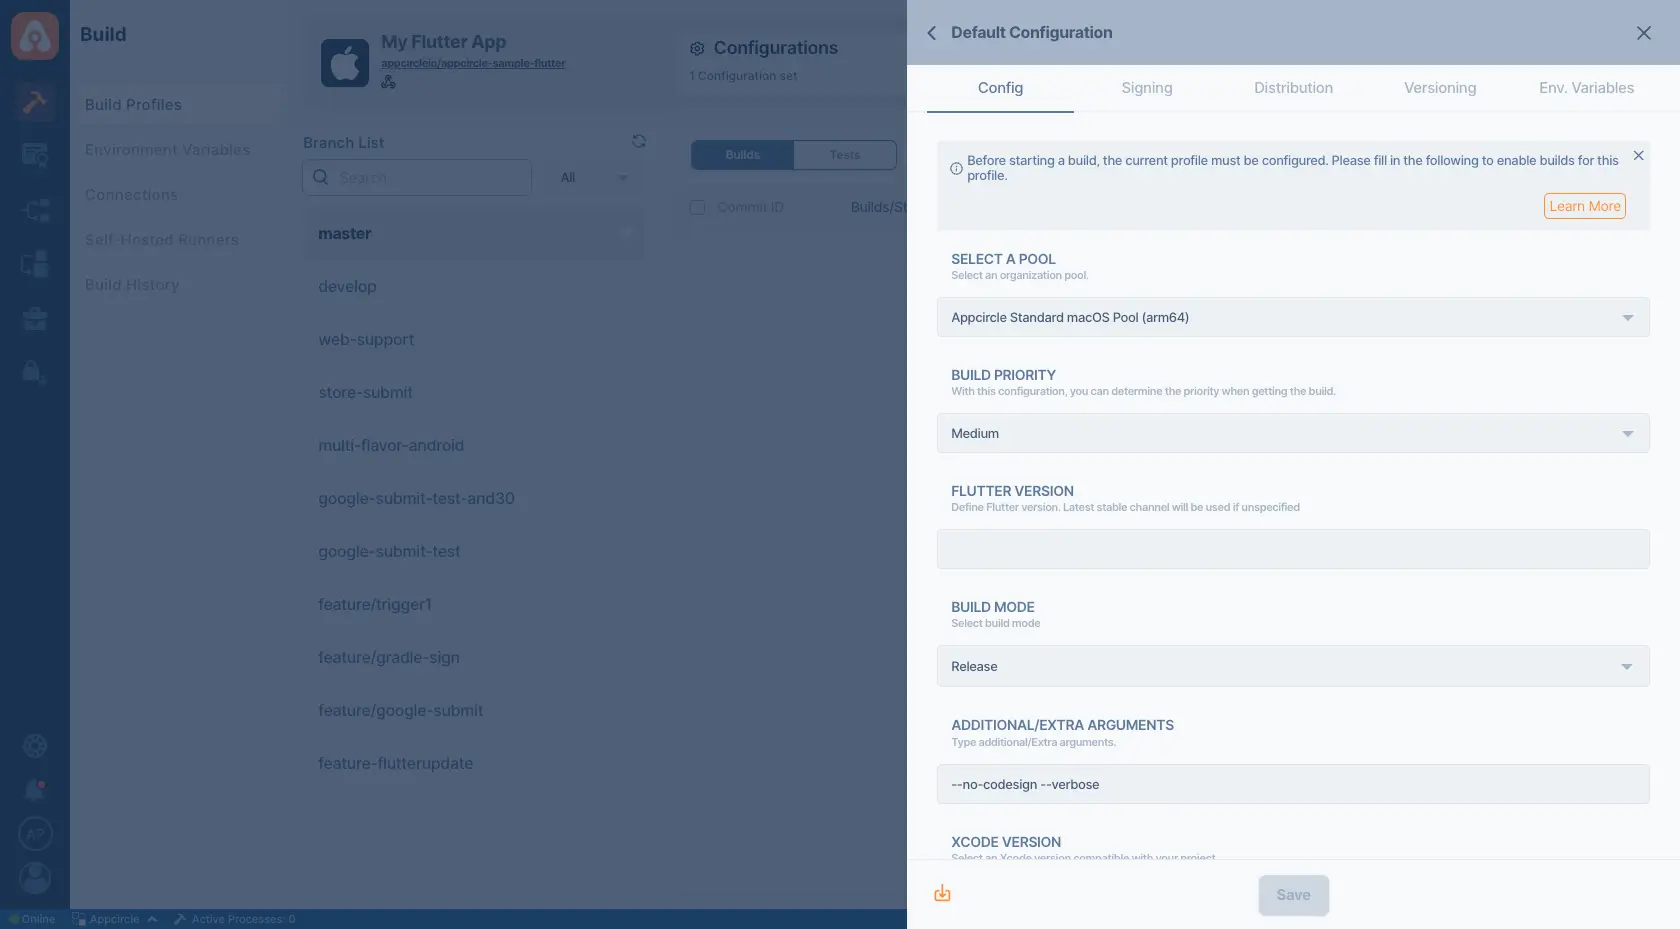Click the back arrow beside Default Configuration
The image size is (1680, 929).
pyautogui.click(x=931, y=33)
